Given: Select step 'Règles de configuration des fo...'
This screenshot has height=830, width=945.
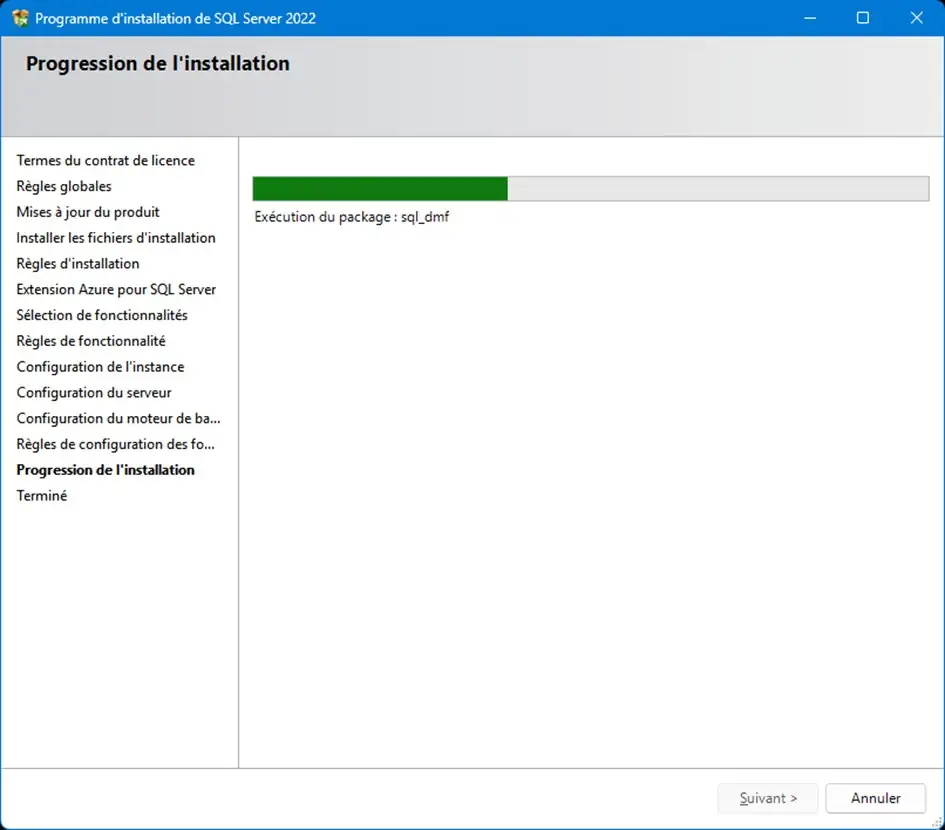Looking at the screenshot, I should pyautogui.click(x=115, y=444).
